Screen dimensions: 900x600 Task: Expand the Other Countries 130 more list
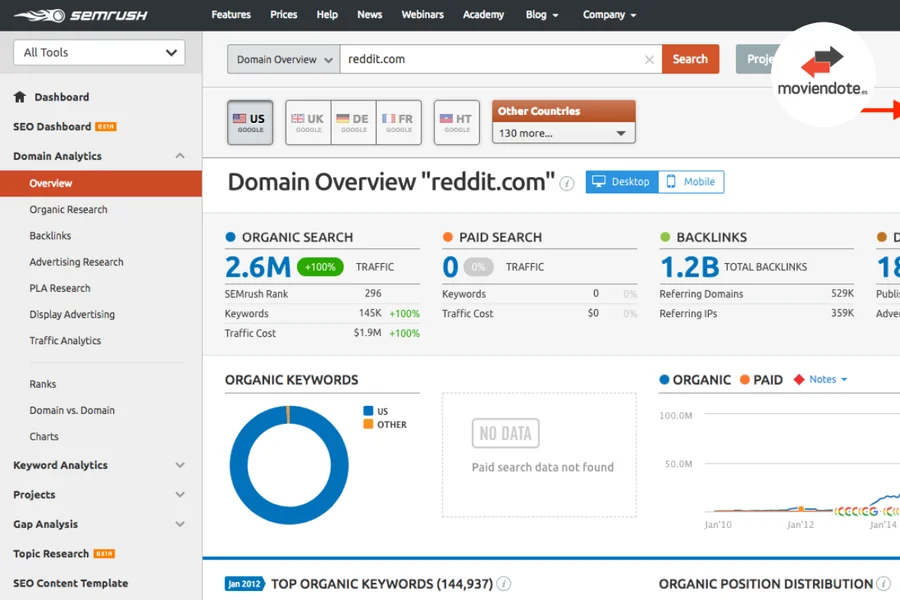point(563,133)
